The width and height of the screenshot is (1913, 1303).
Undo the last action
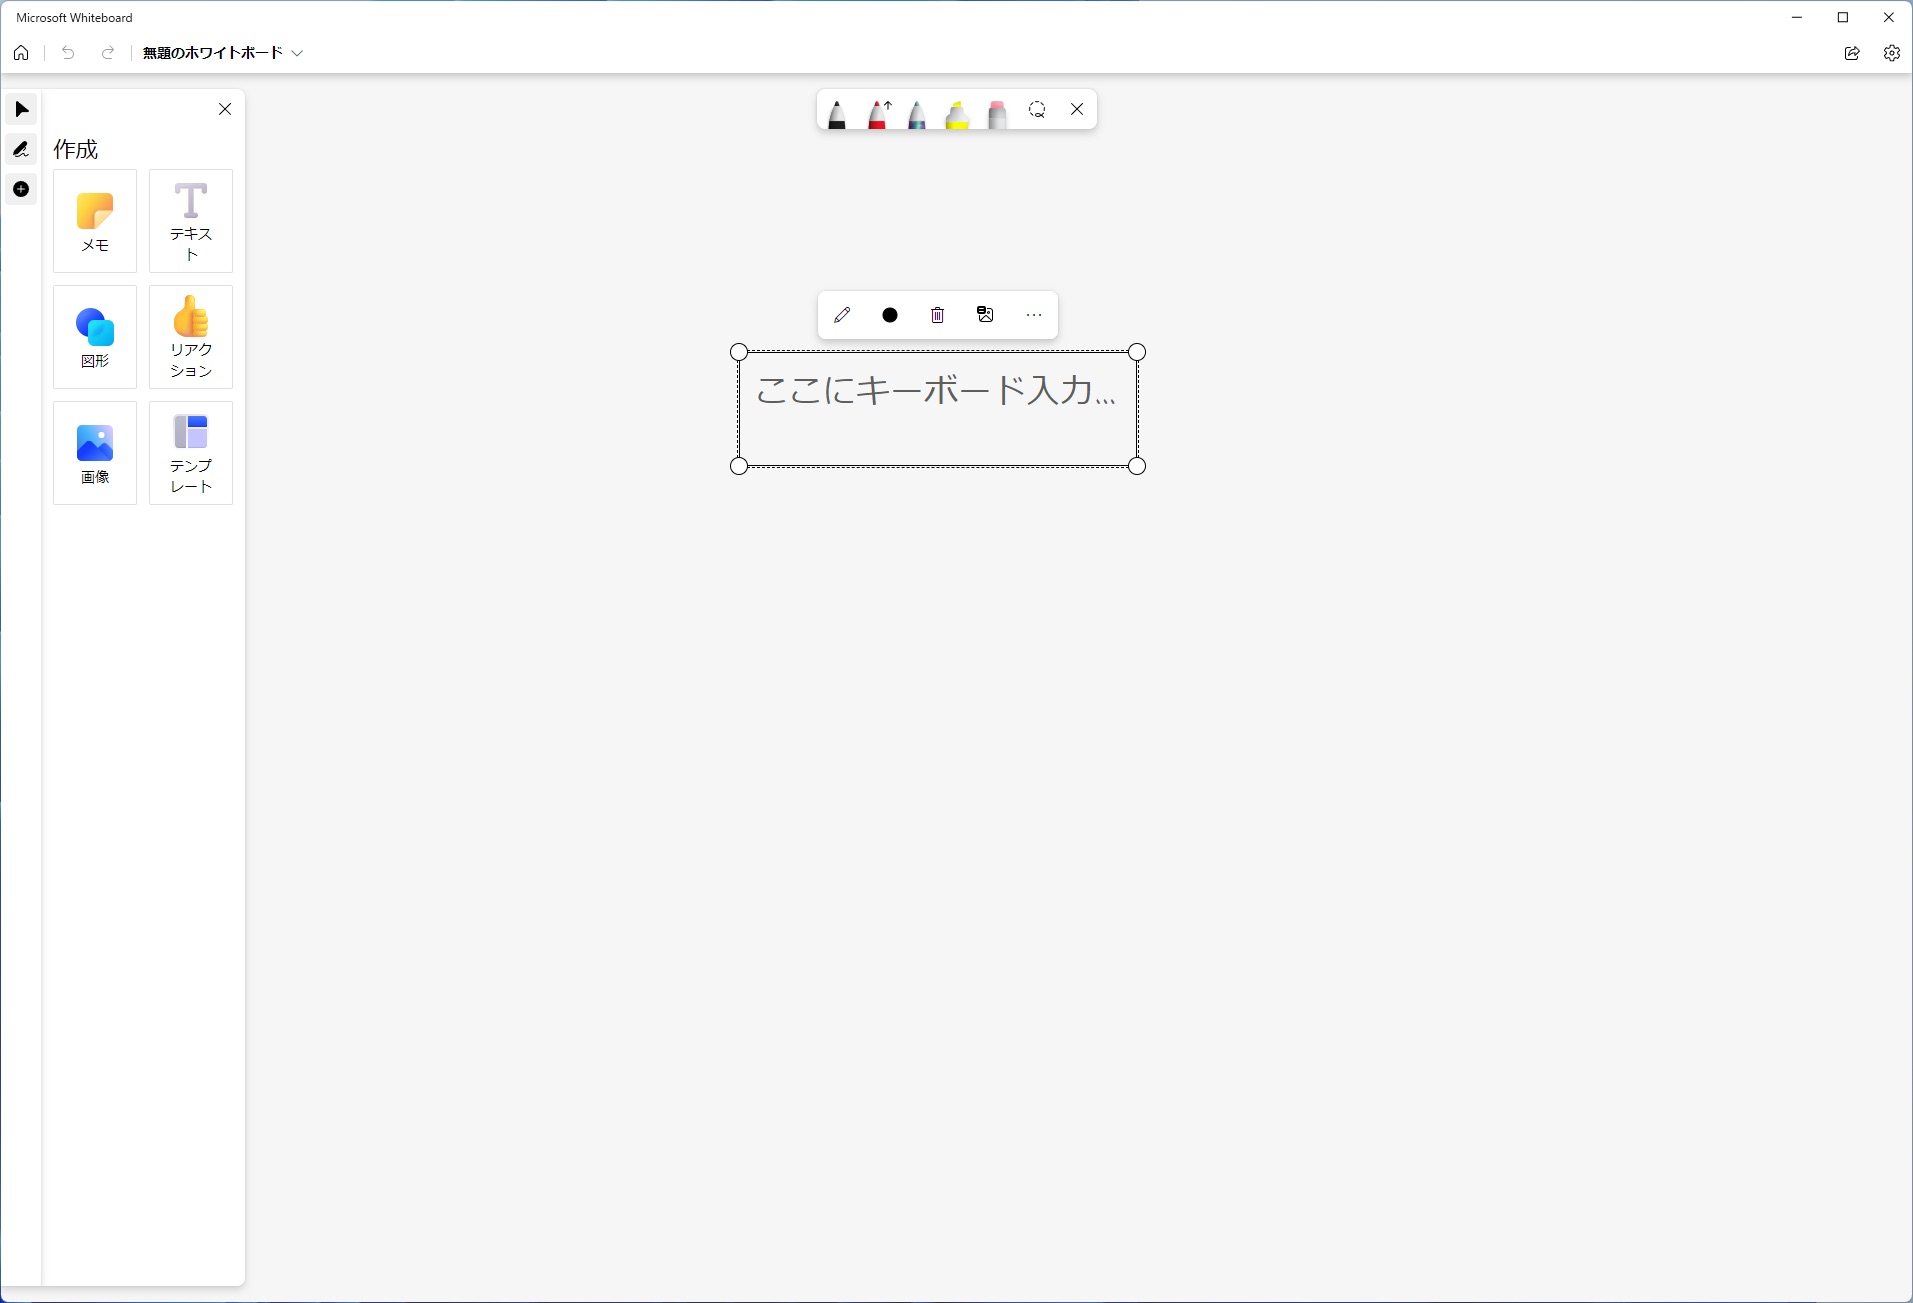point(68,53)
